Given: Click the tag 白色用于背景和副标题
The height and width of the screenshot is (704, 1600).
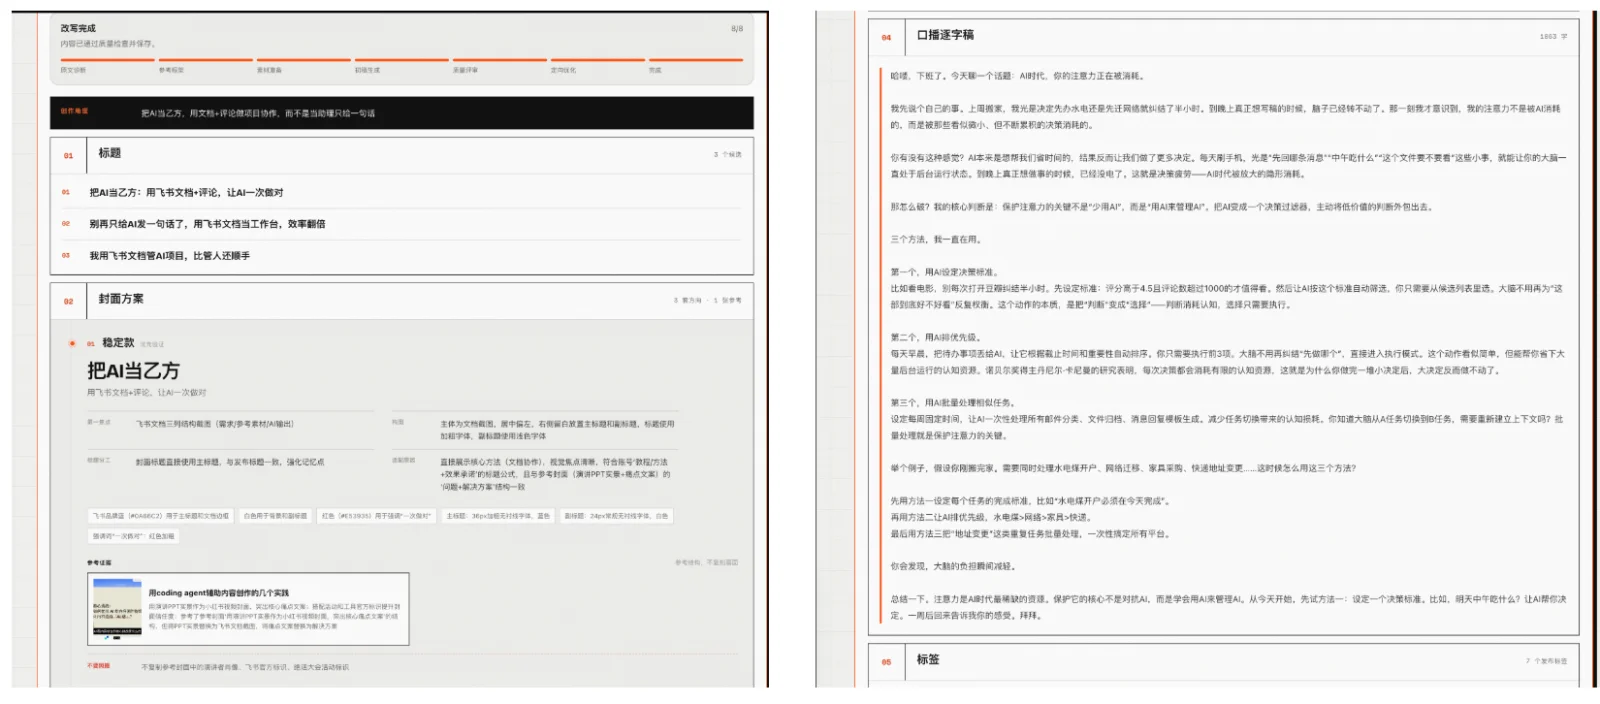Looking at the screenshot, I should coord(276,516).
